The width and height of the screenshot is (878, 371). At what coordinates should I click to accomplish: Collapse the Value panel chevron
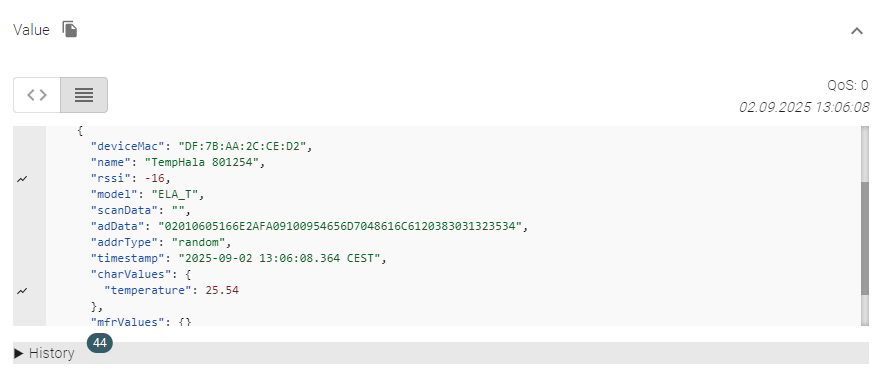(857, 31)
